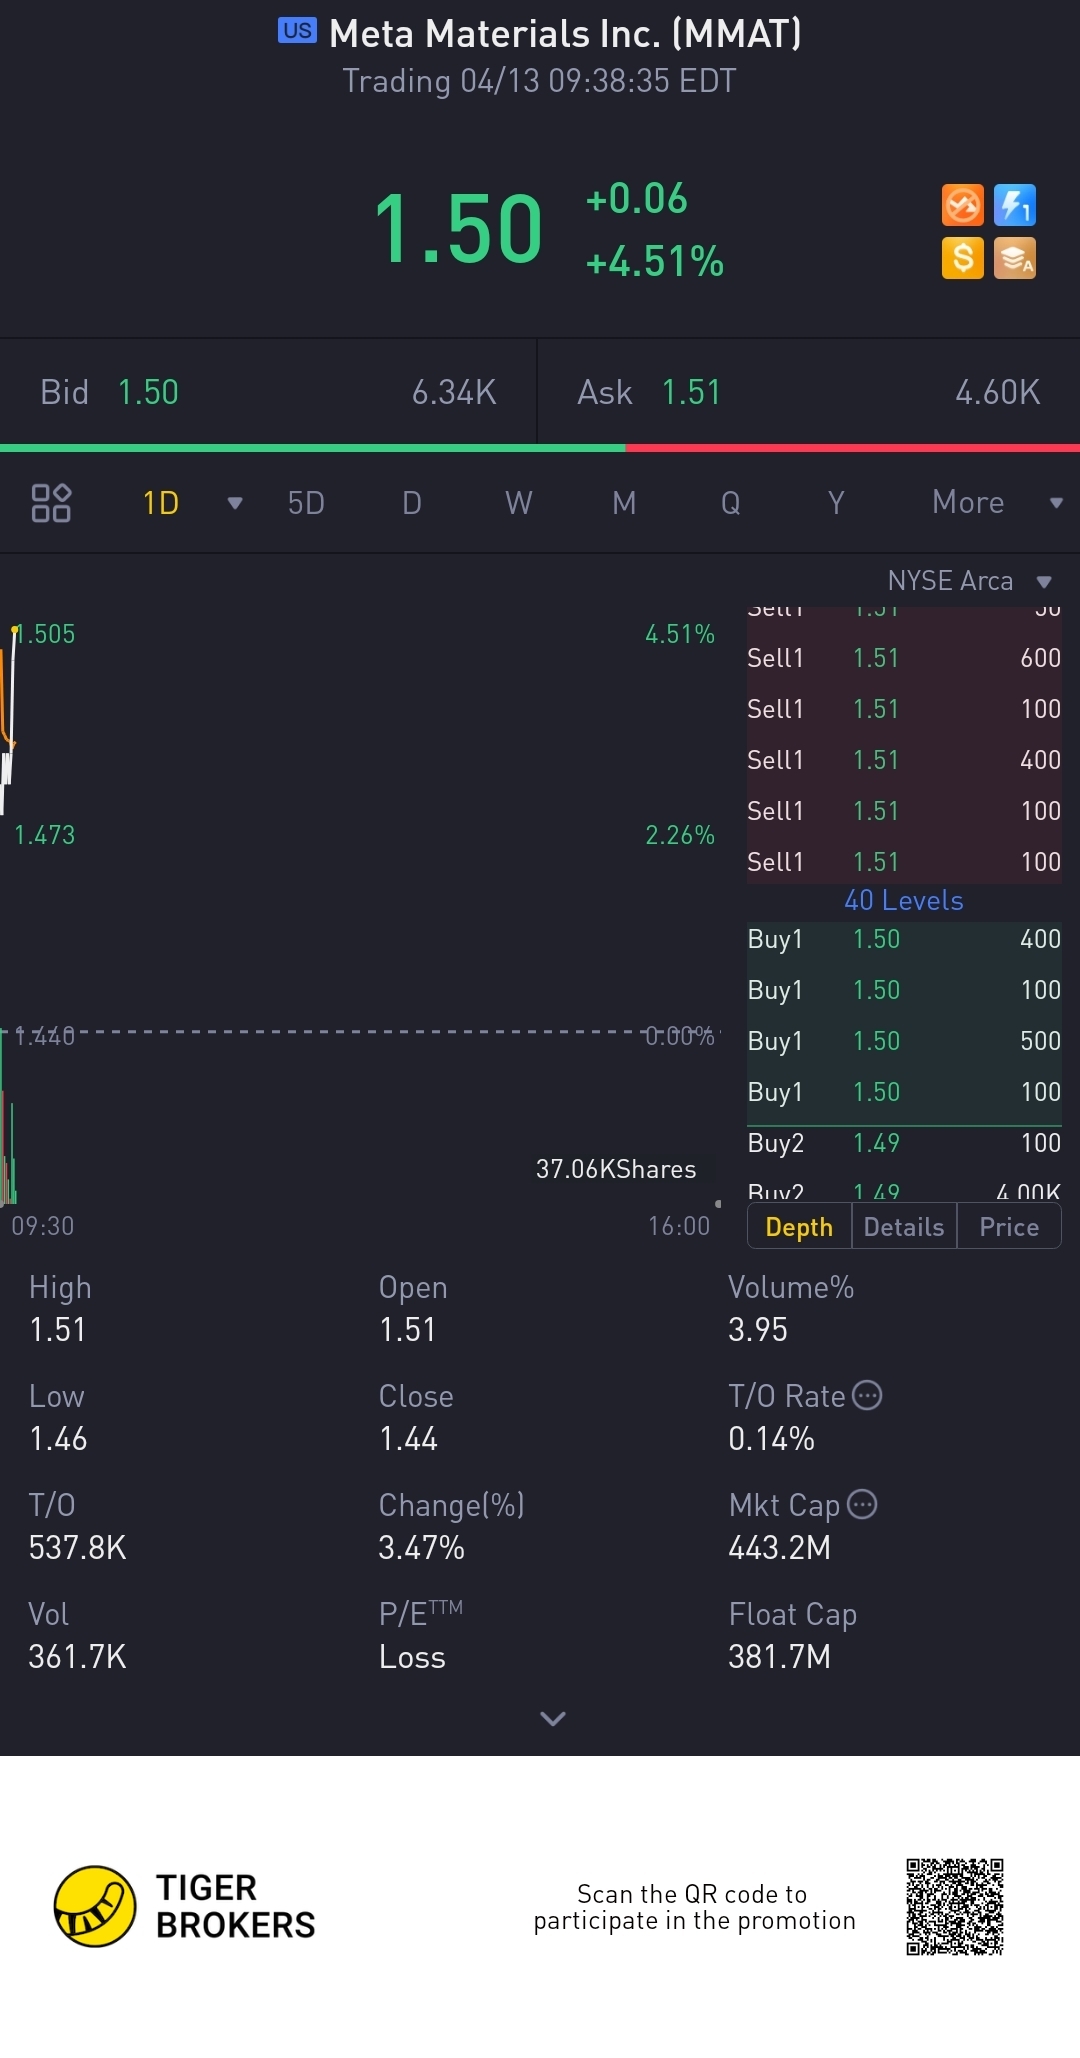Tap the Change(%) 3.47% stat

(452, 1527)
